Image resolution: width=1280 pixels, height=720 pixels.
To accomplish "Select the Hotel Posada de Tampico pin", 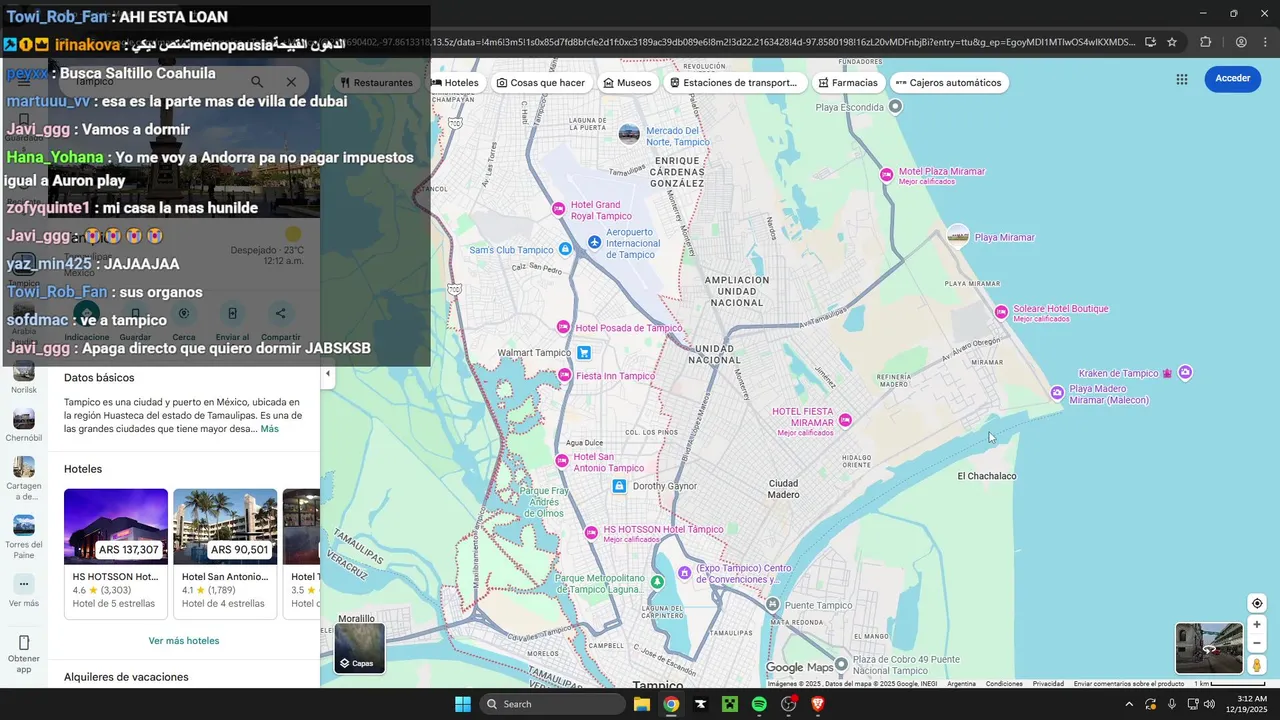I will click(x=563, y=327).
